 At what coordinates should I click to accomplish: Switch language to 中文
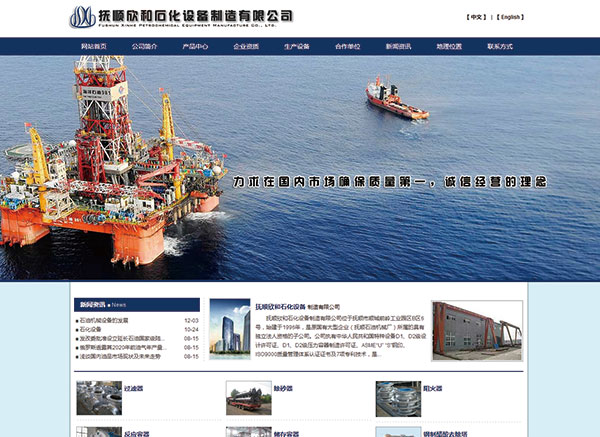click(477, 17)
